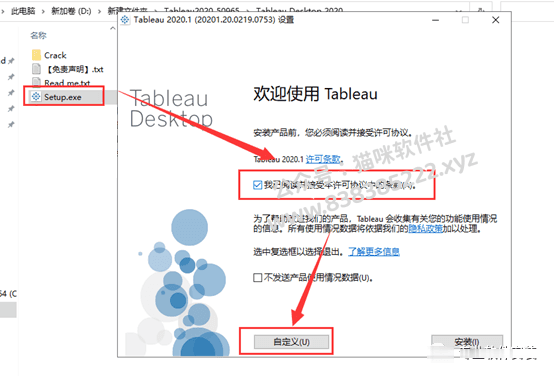Image resolution: width=554 pixels, height=378 pixels.
Task: Select the Setup.exe gear icon
Action: click(36, 96)
